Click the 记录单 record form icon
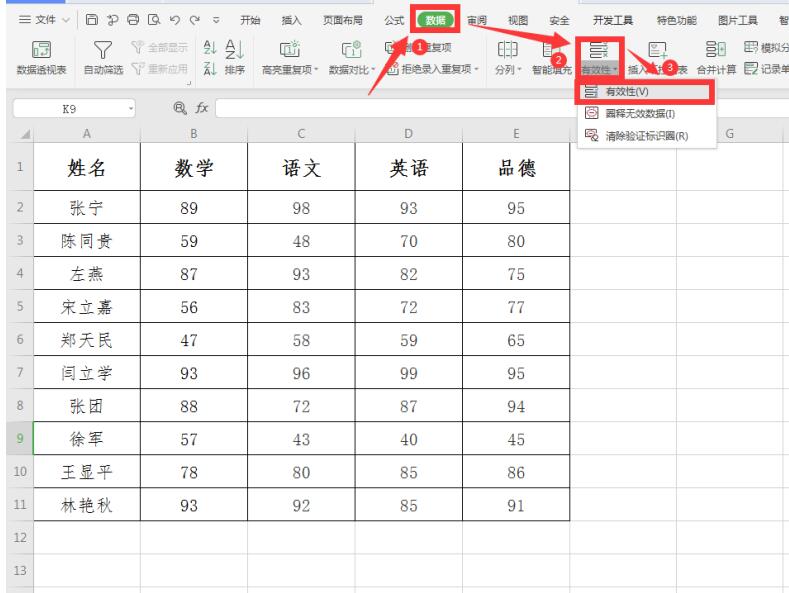This screenshot has width=789, height=593. coord(751,68)
